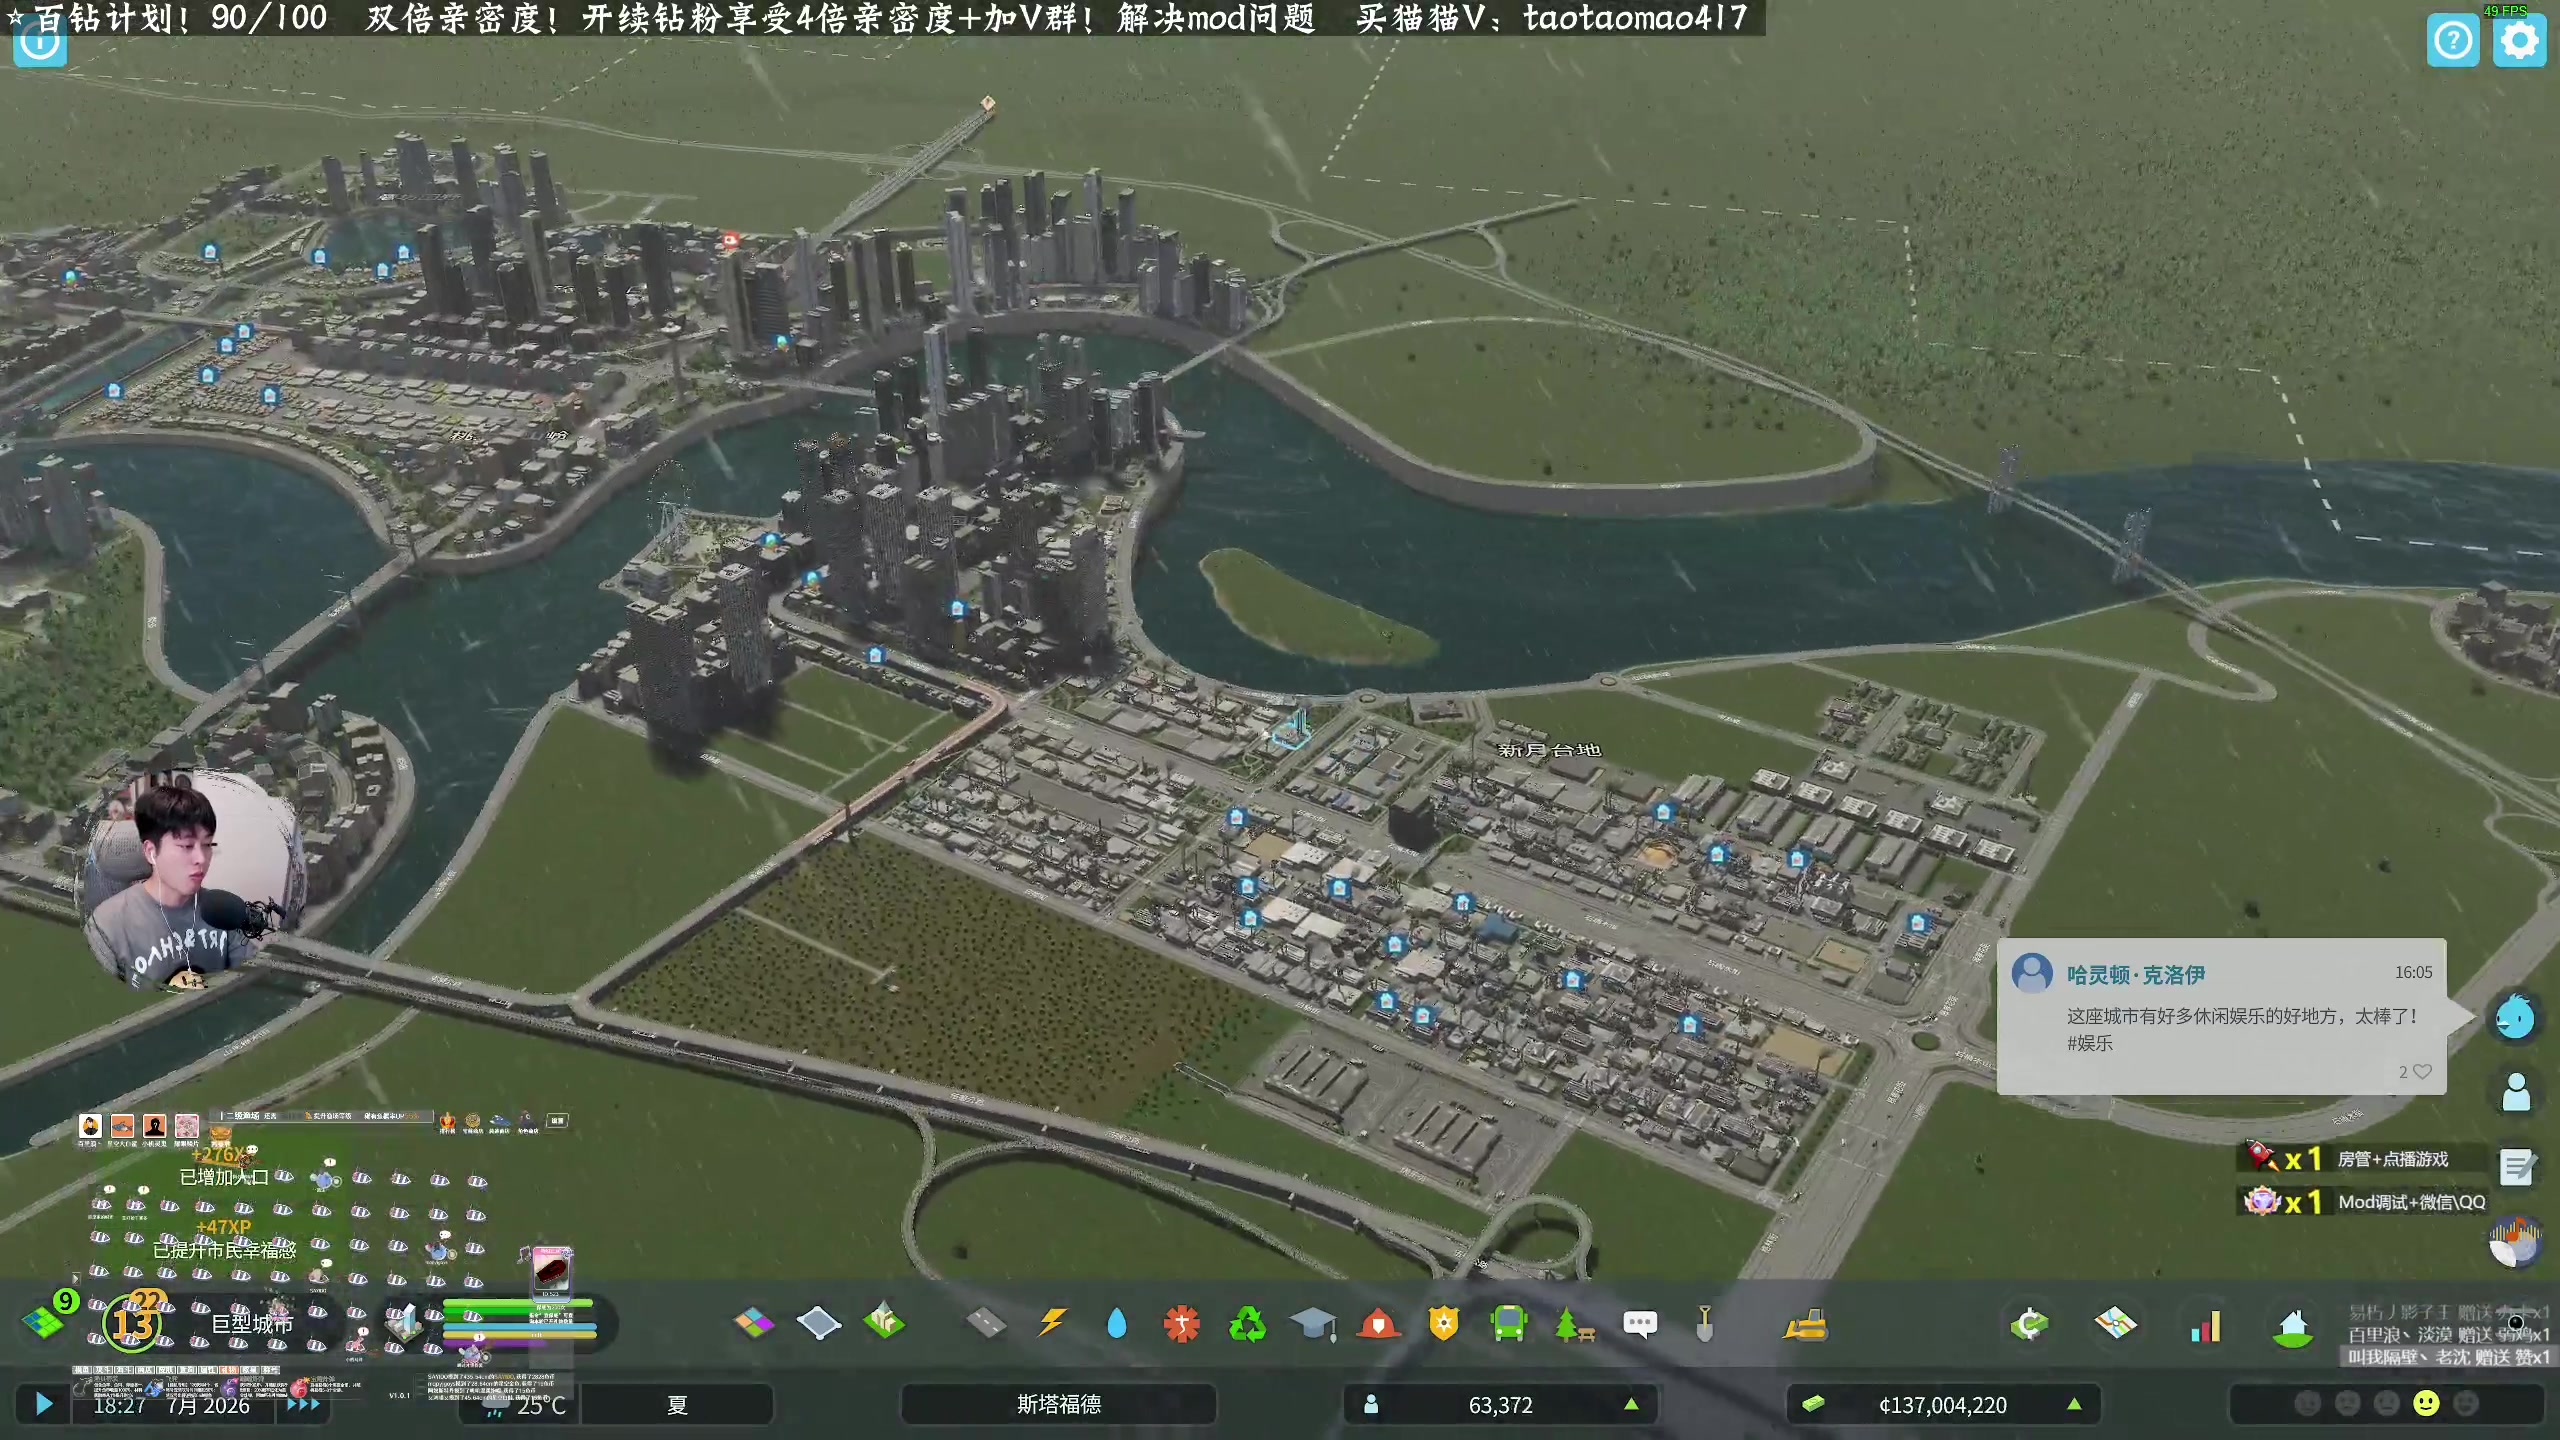Open the notes journal icon on right
Image resolution: width=2560 pixels, height=1440 pixels.
[2517, 1166]
